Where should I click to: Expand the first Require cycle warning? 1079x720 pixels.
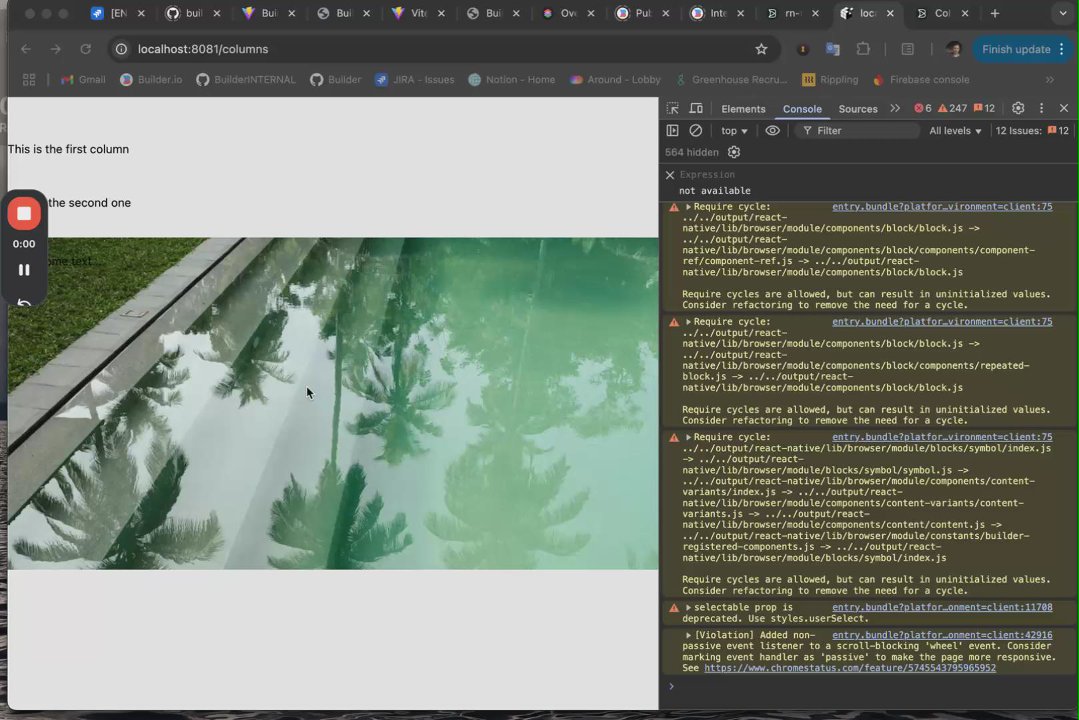tap(688, 207)
